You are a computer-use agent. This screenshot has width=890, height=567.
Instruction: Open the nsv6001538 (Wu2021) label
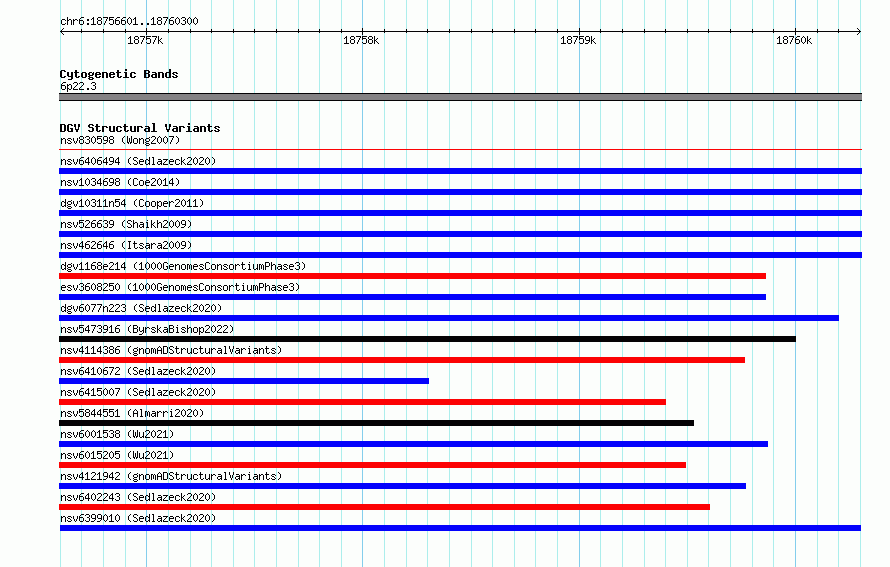117,434
